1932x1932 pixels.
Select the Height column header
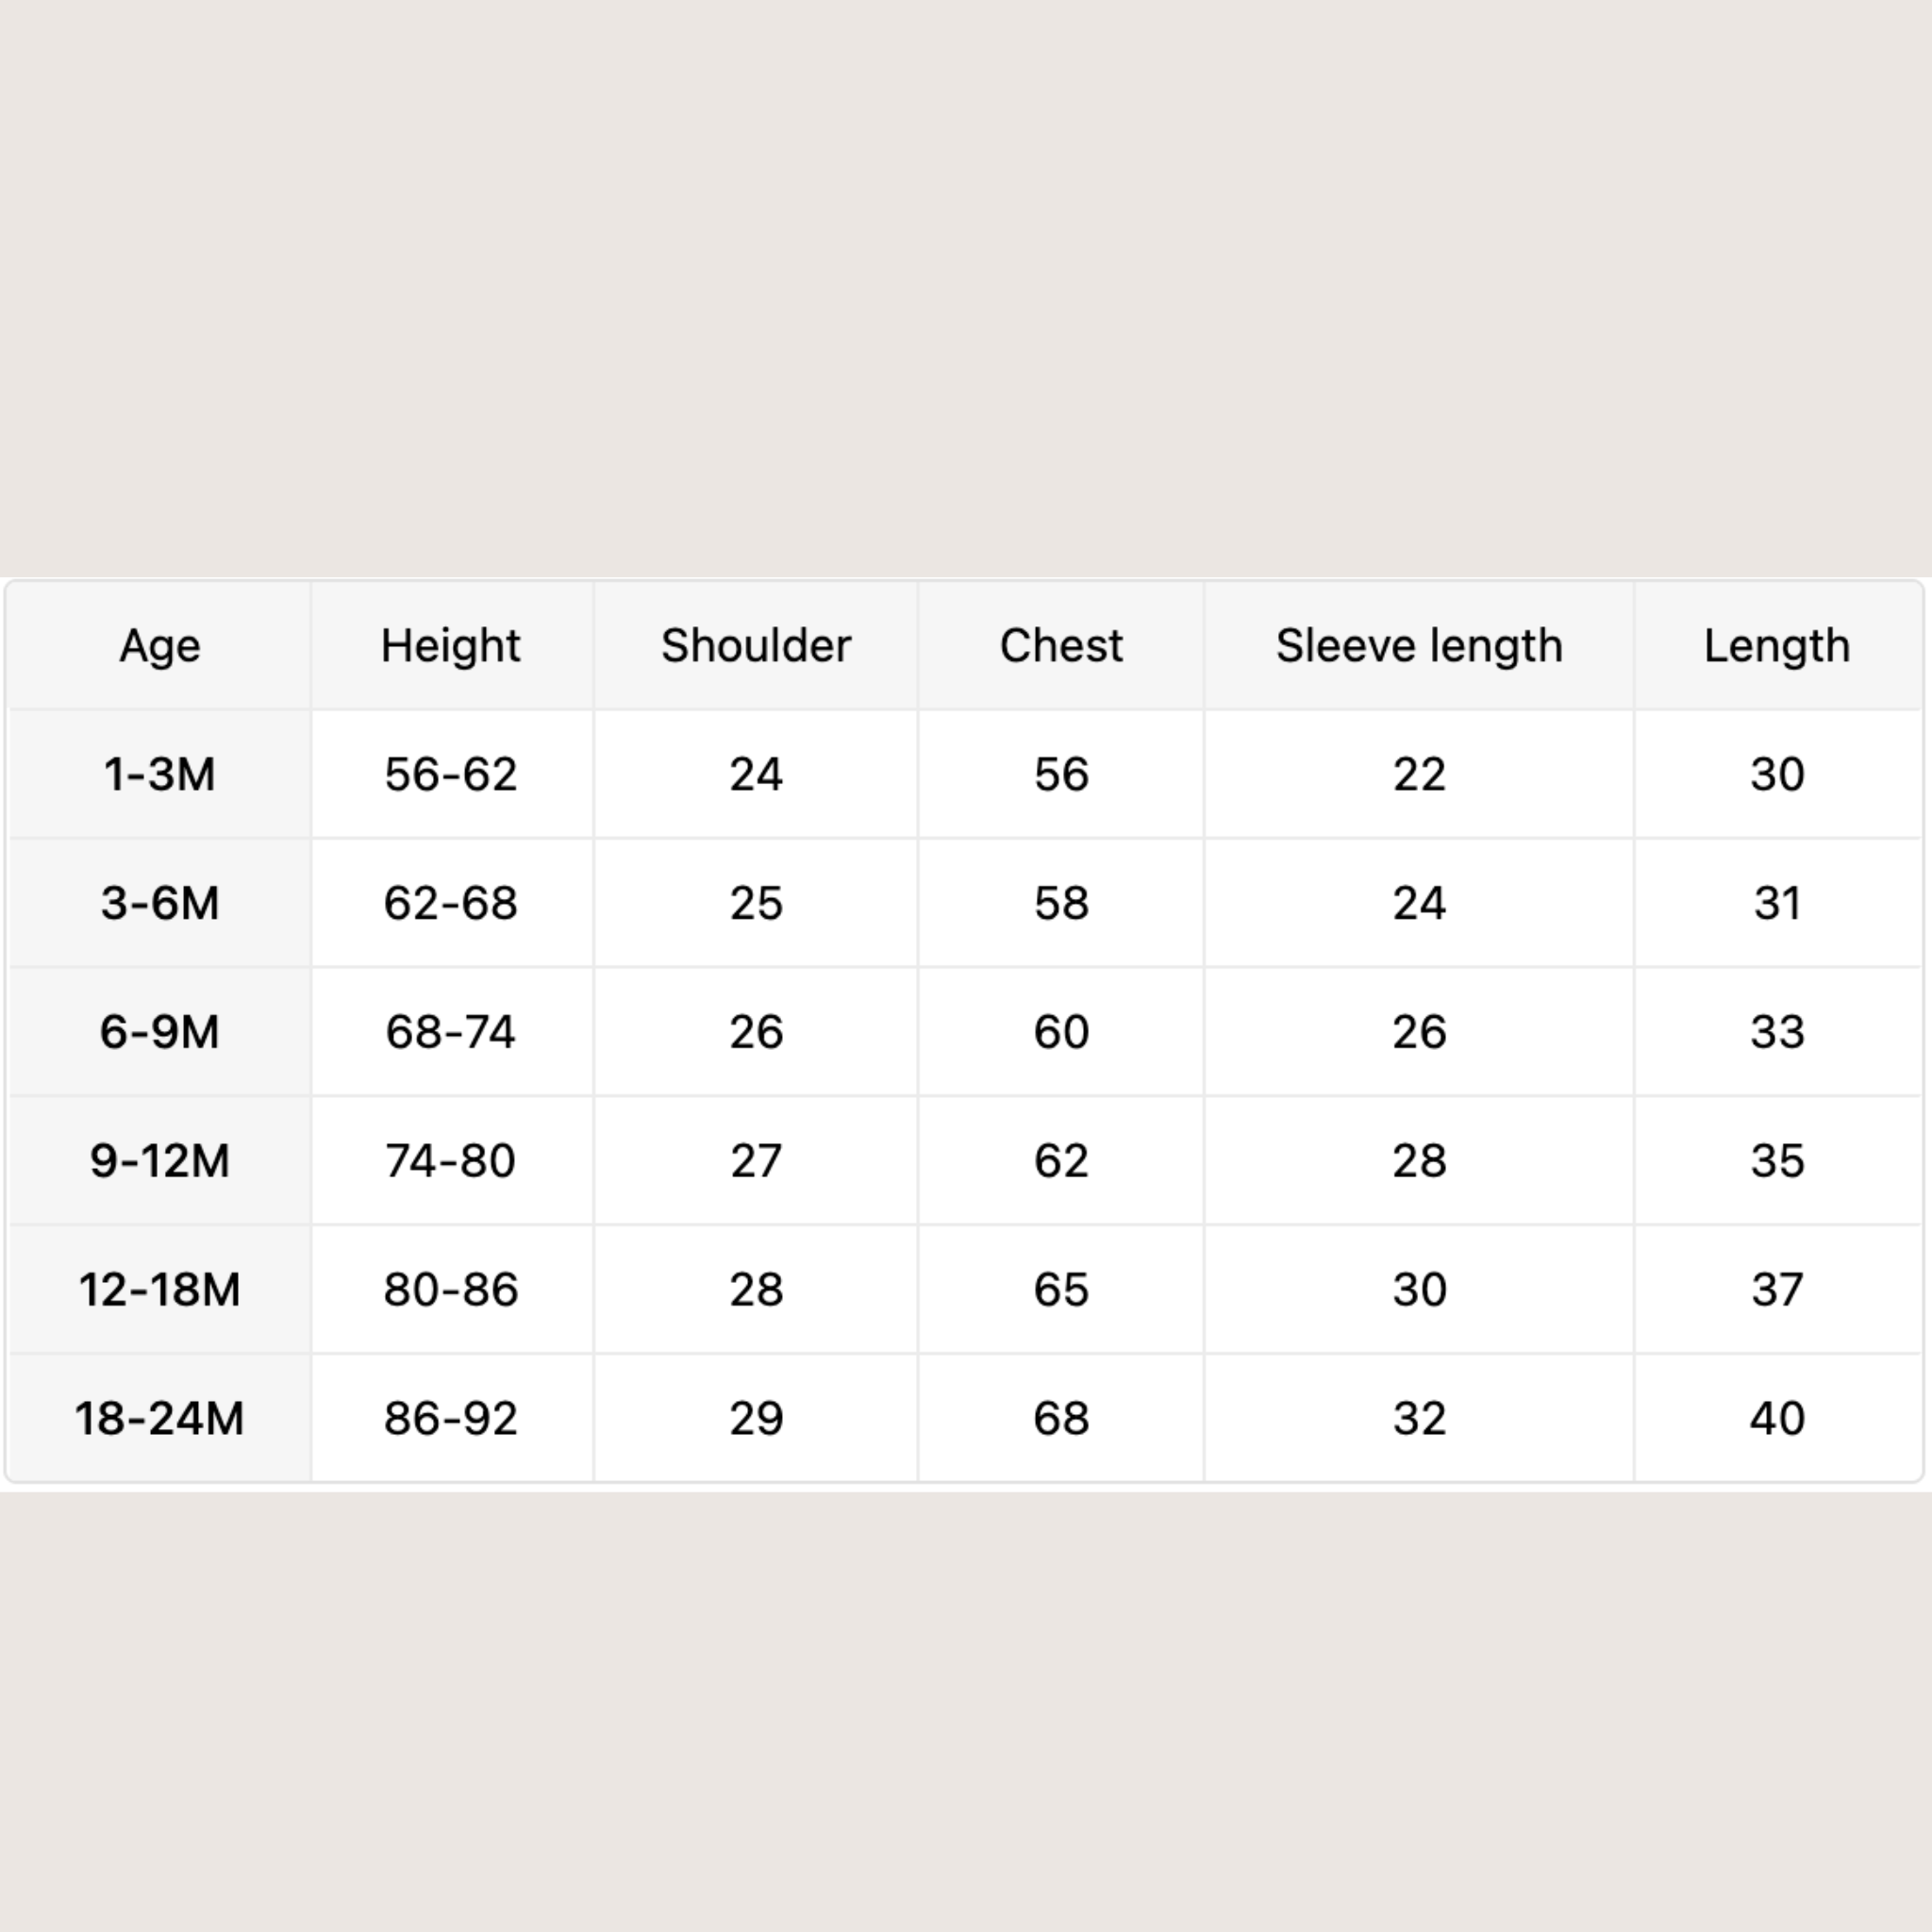pos(451,646)
